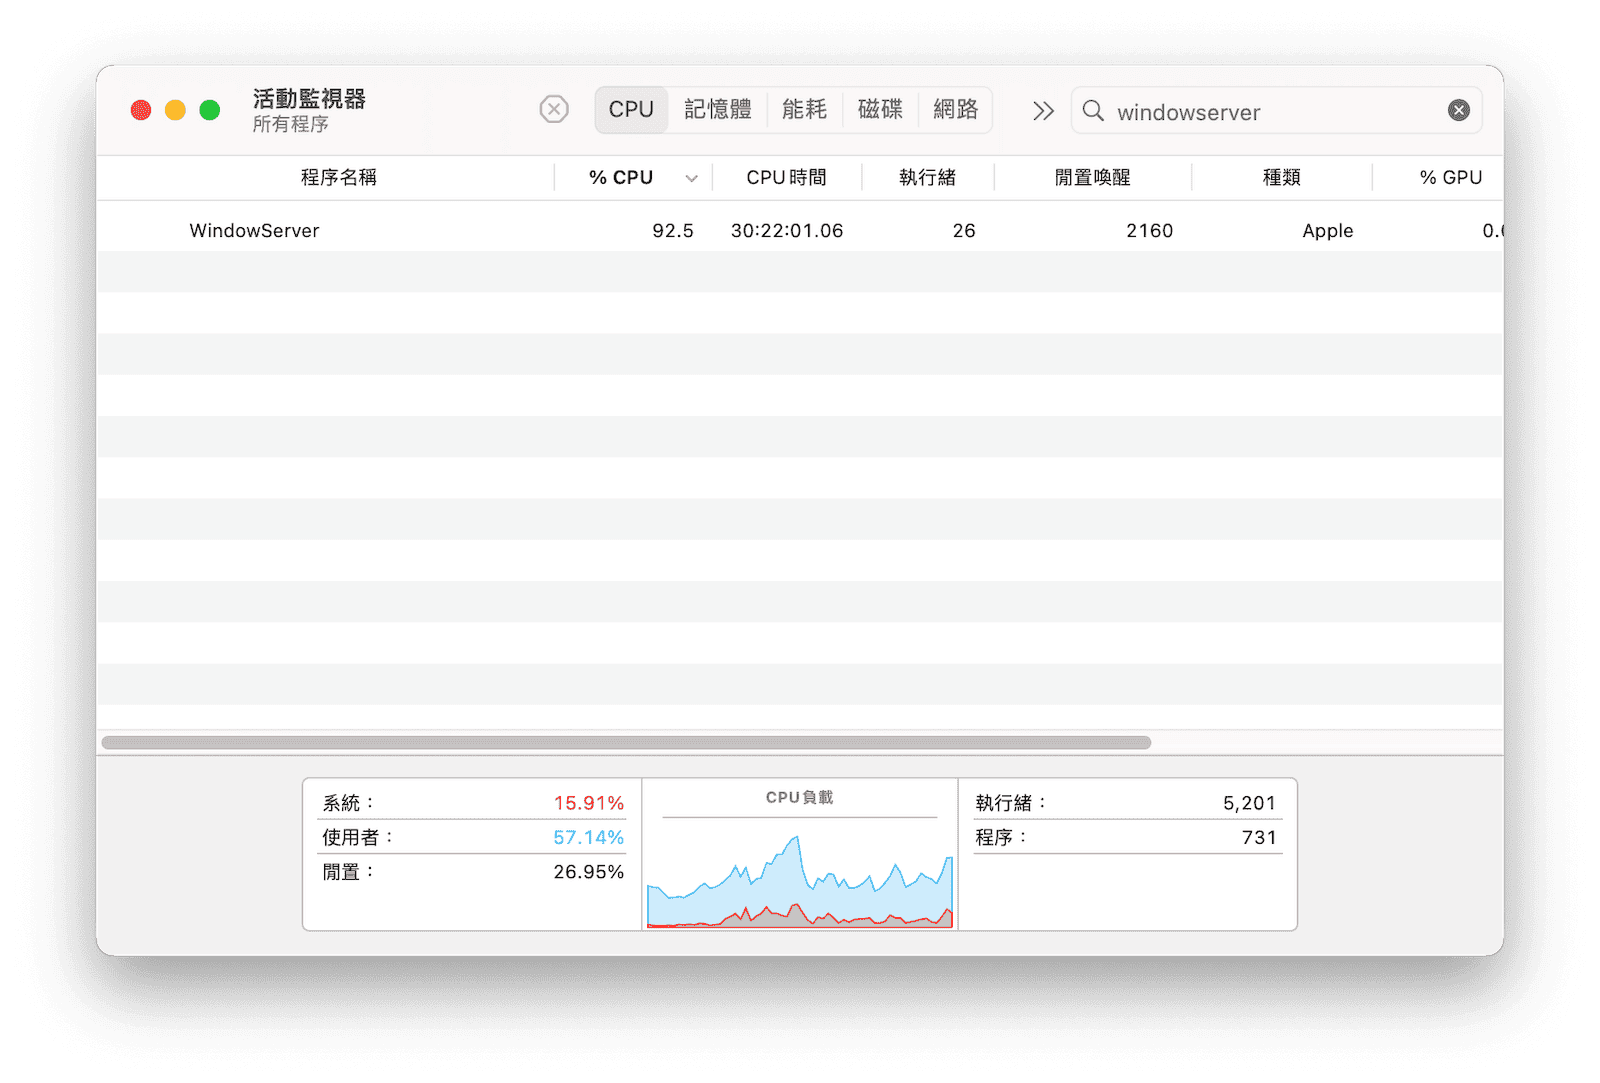Image resolution: width=1600 pixels, height=1083 pixels.
Task: Open the 能耗 tab
Action: click(804, 110)
